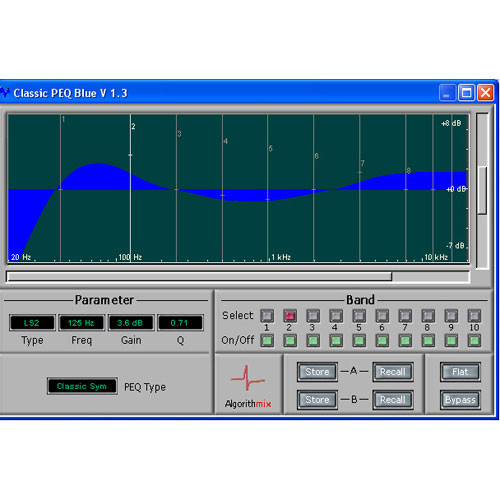This screenshot has width=500, height=500.
Task: Store current settings to preset A
Action: coord(317,372)
